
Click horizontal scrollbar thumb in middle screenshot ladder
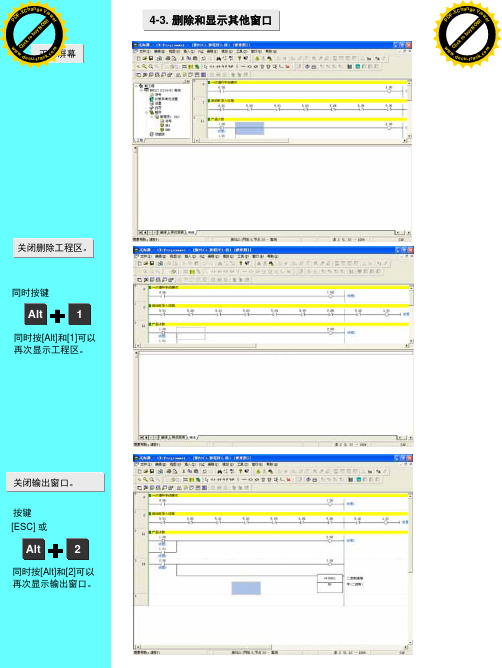click(x=198, y=346)
